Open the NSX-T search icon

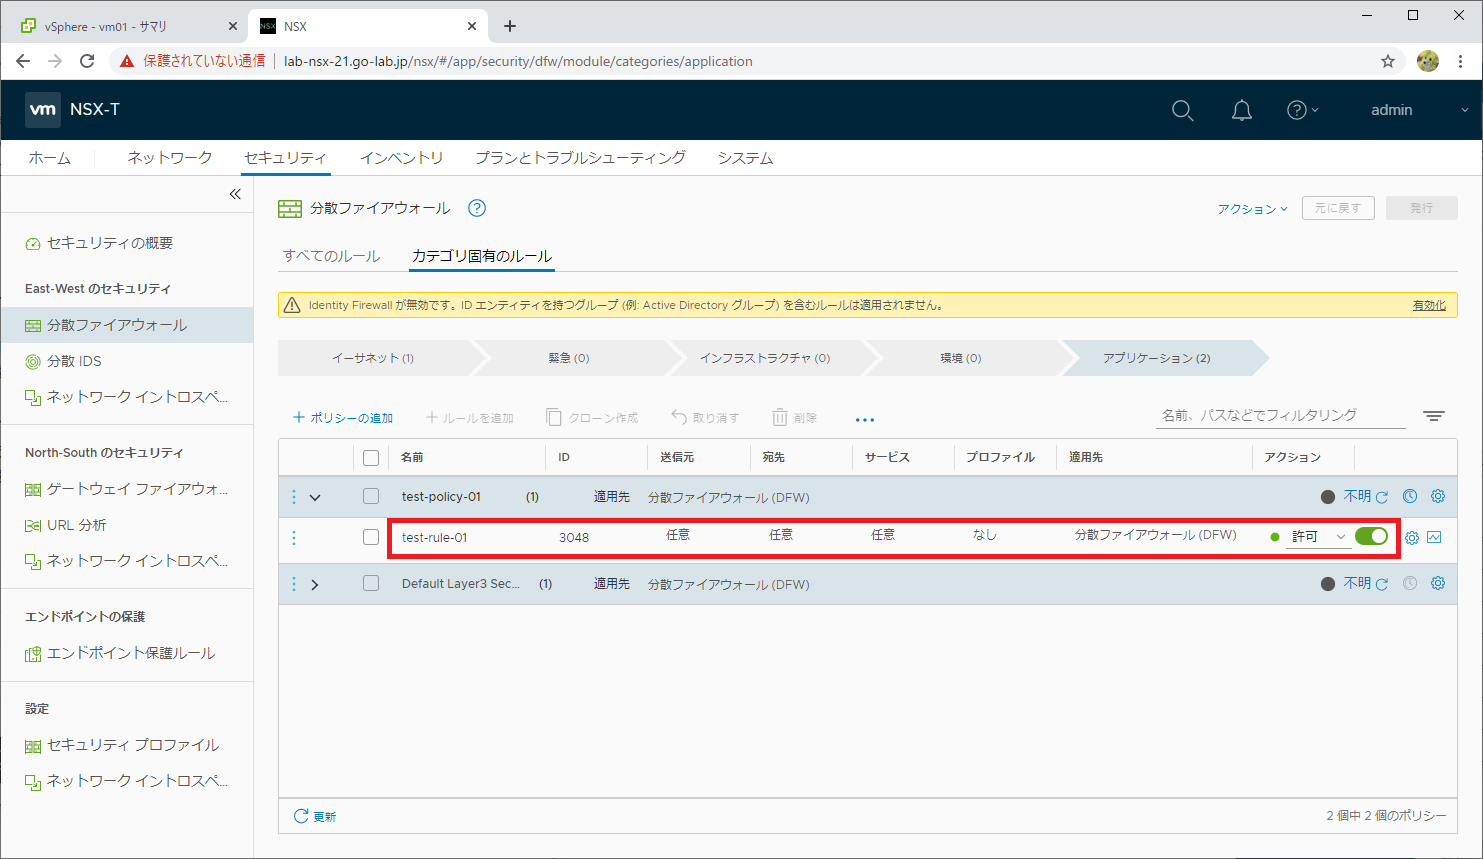tap(1182, 110)
